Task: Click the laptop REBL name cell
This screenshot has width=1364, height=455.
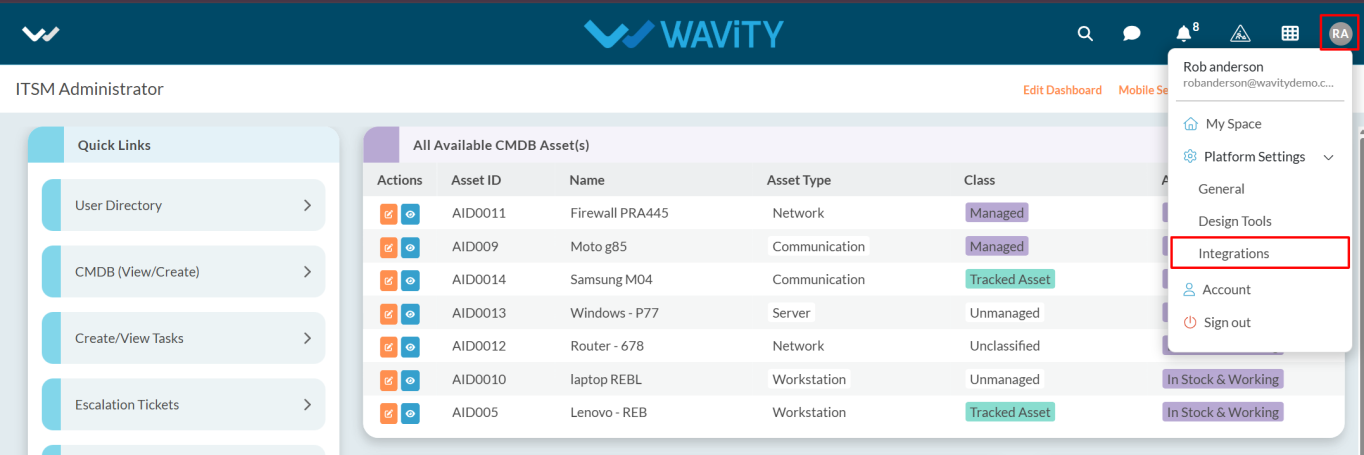Action: 606,380
